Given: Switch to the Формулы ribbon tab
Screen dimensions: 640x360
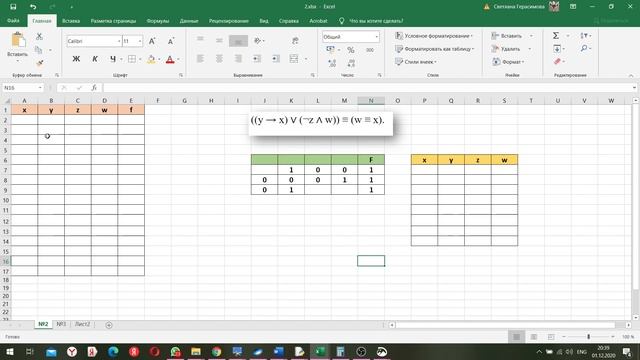Looking at the screenshot, I should tap(158, 21).
